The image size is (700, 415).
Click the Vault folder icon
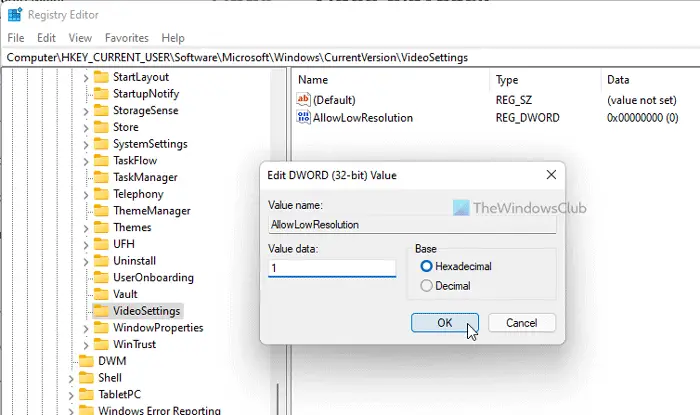point(101,294)
